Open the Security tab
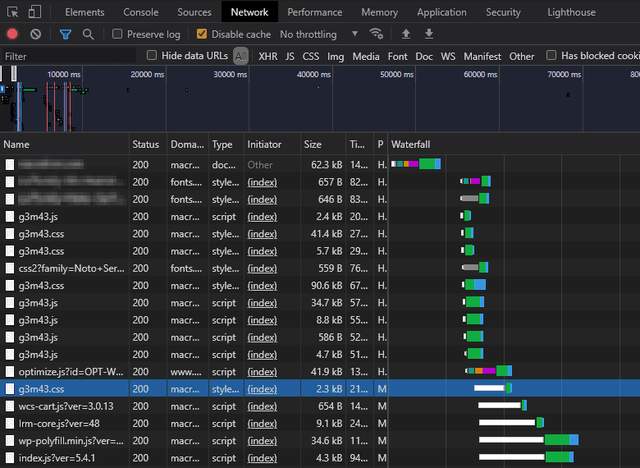 503,13
